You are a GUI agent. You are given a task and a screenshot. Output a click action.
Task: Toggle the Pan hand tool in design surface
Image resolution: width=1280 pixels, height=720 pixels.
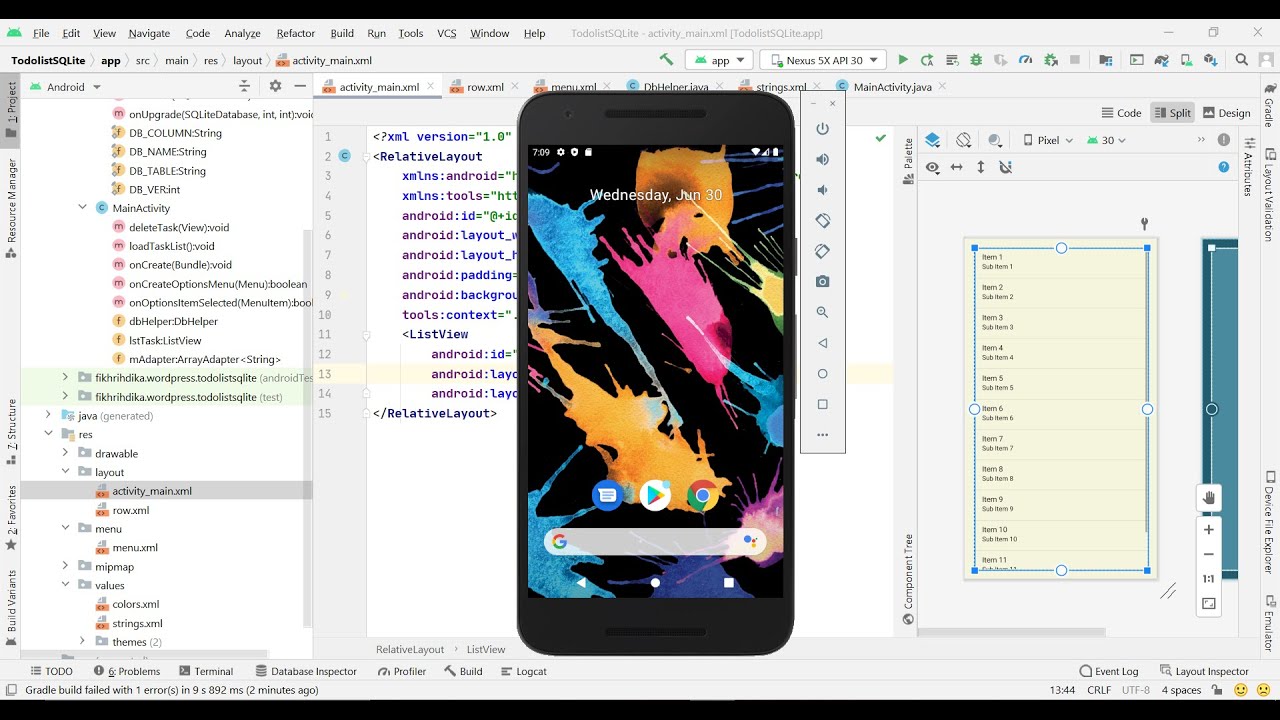click(1209, 497)
